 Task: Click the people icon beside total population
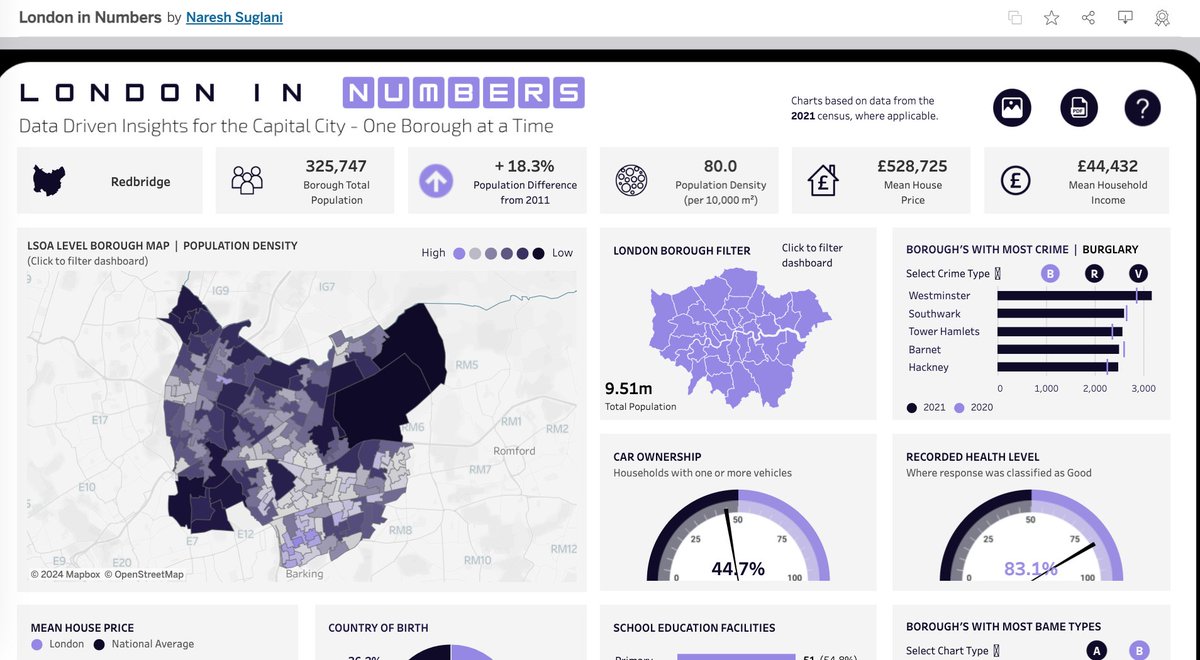click(246, 181)
